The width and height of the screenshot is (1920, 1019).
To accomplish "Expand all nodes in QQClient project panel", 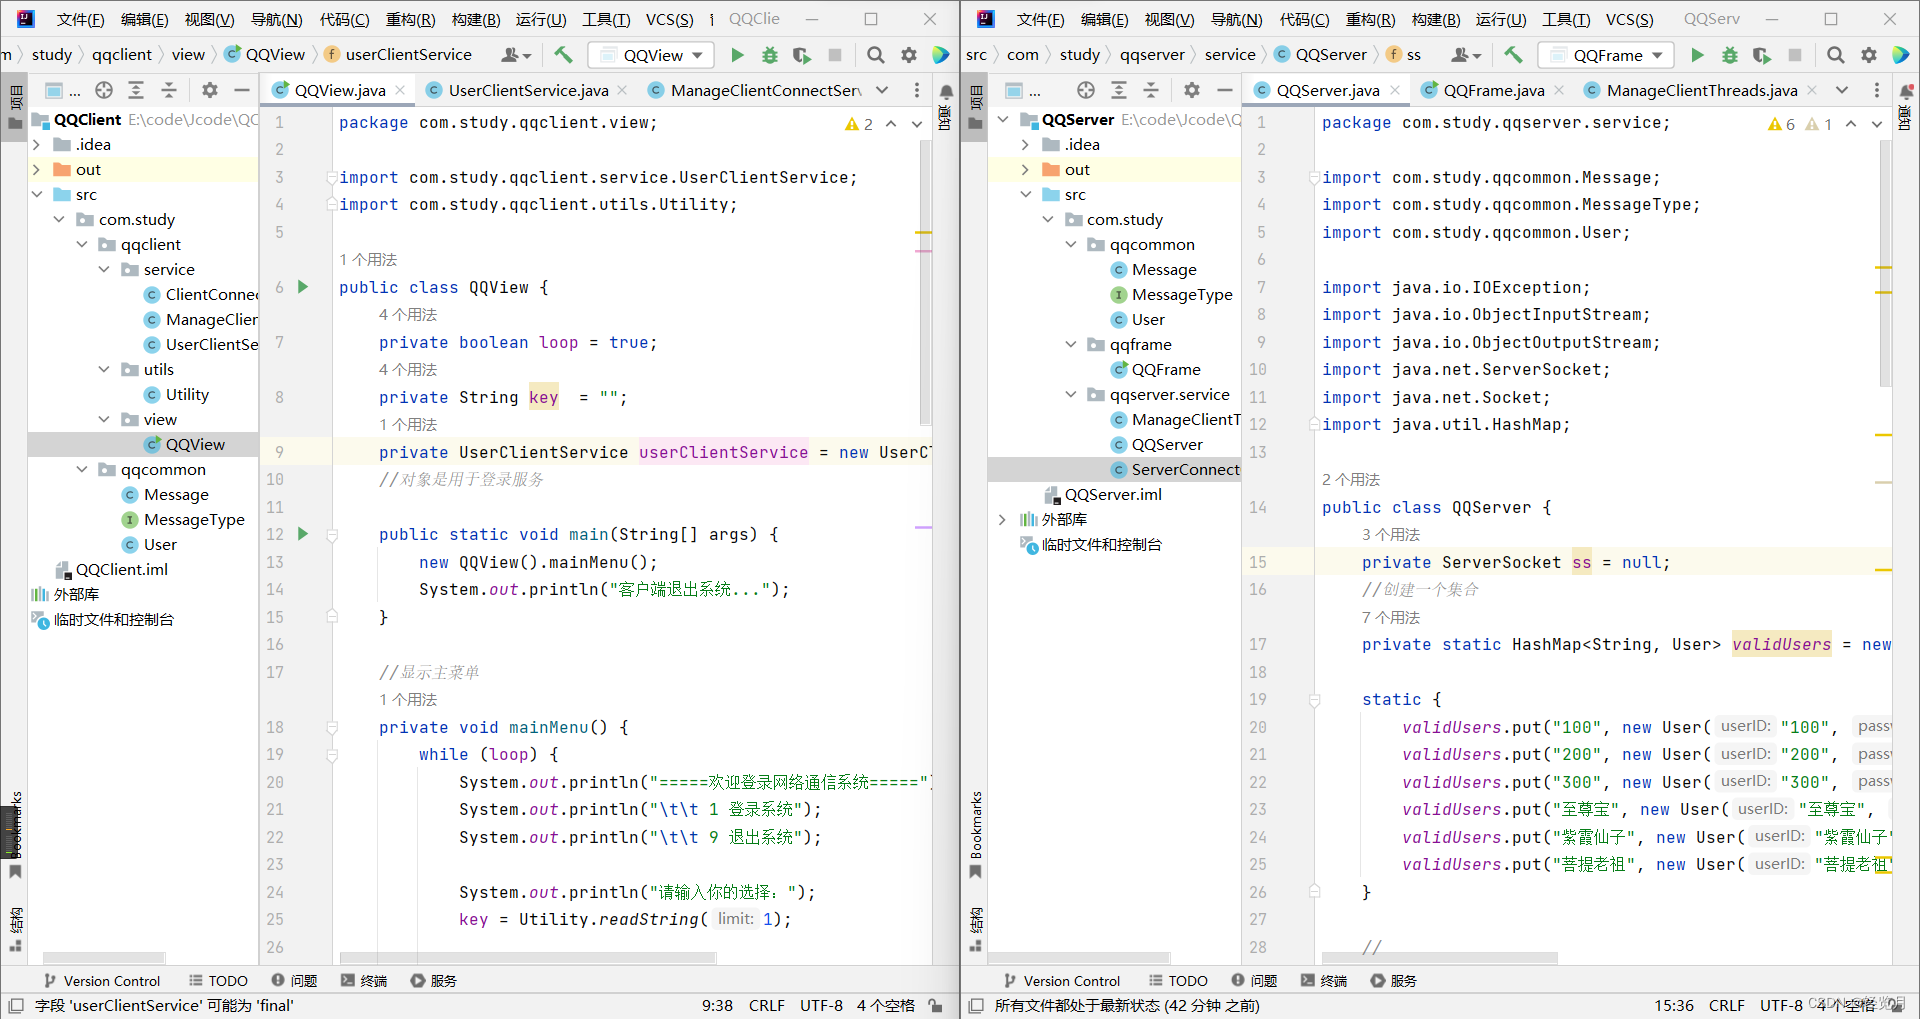I will [x=136, y=90].
